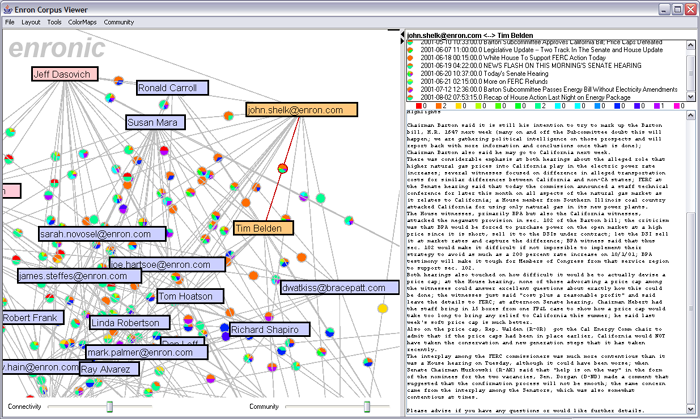Click the dwatkiss@bracepatt.com label

(x=340, y=288)
